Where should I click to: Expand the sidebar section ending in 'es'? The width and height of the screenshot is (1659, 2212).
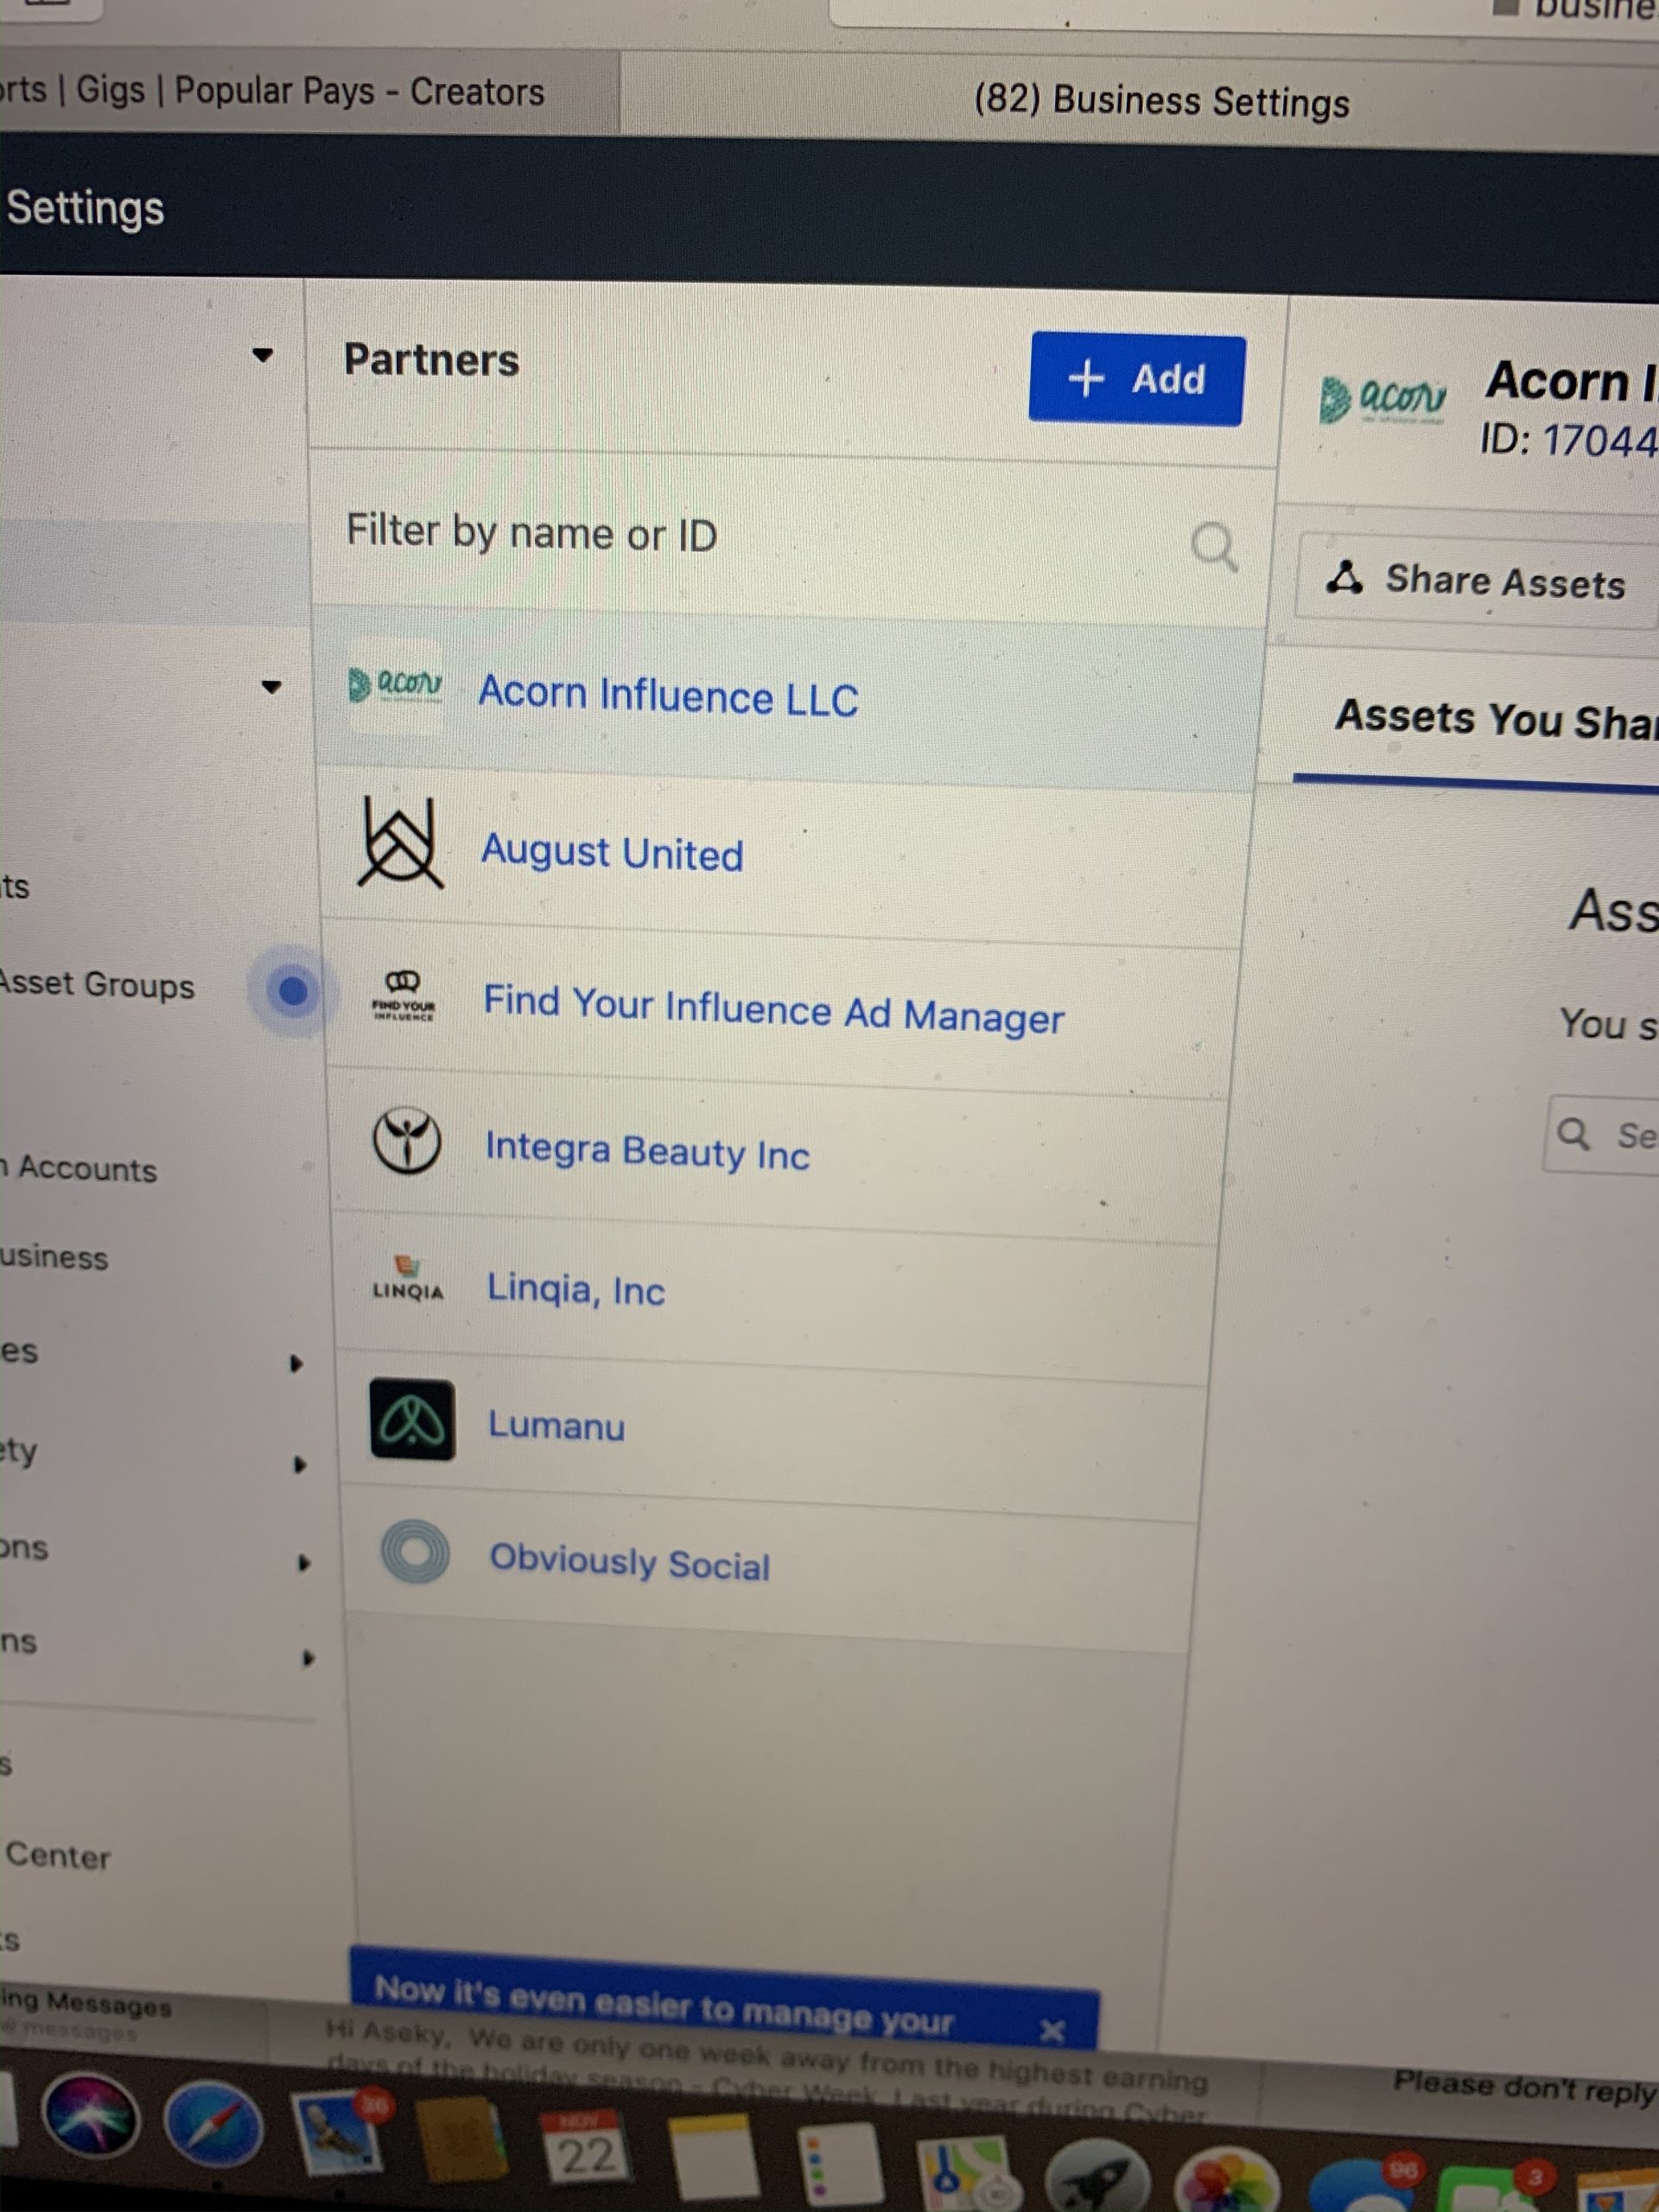tap(296, 1363)
